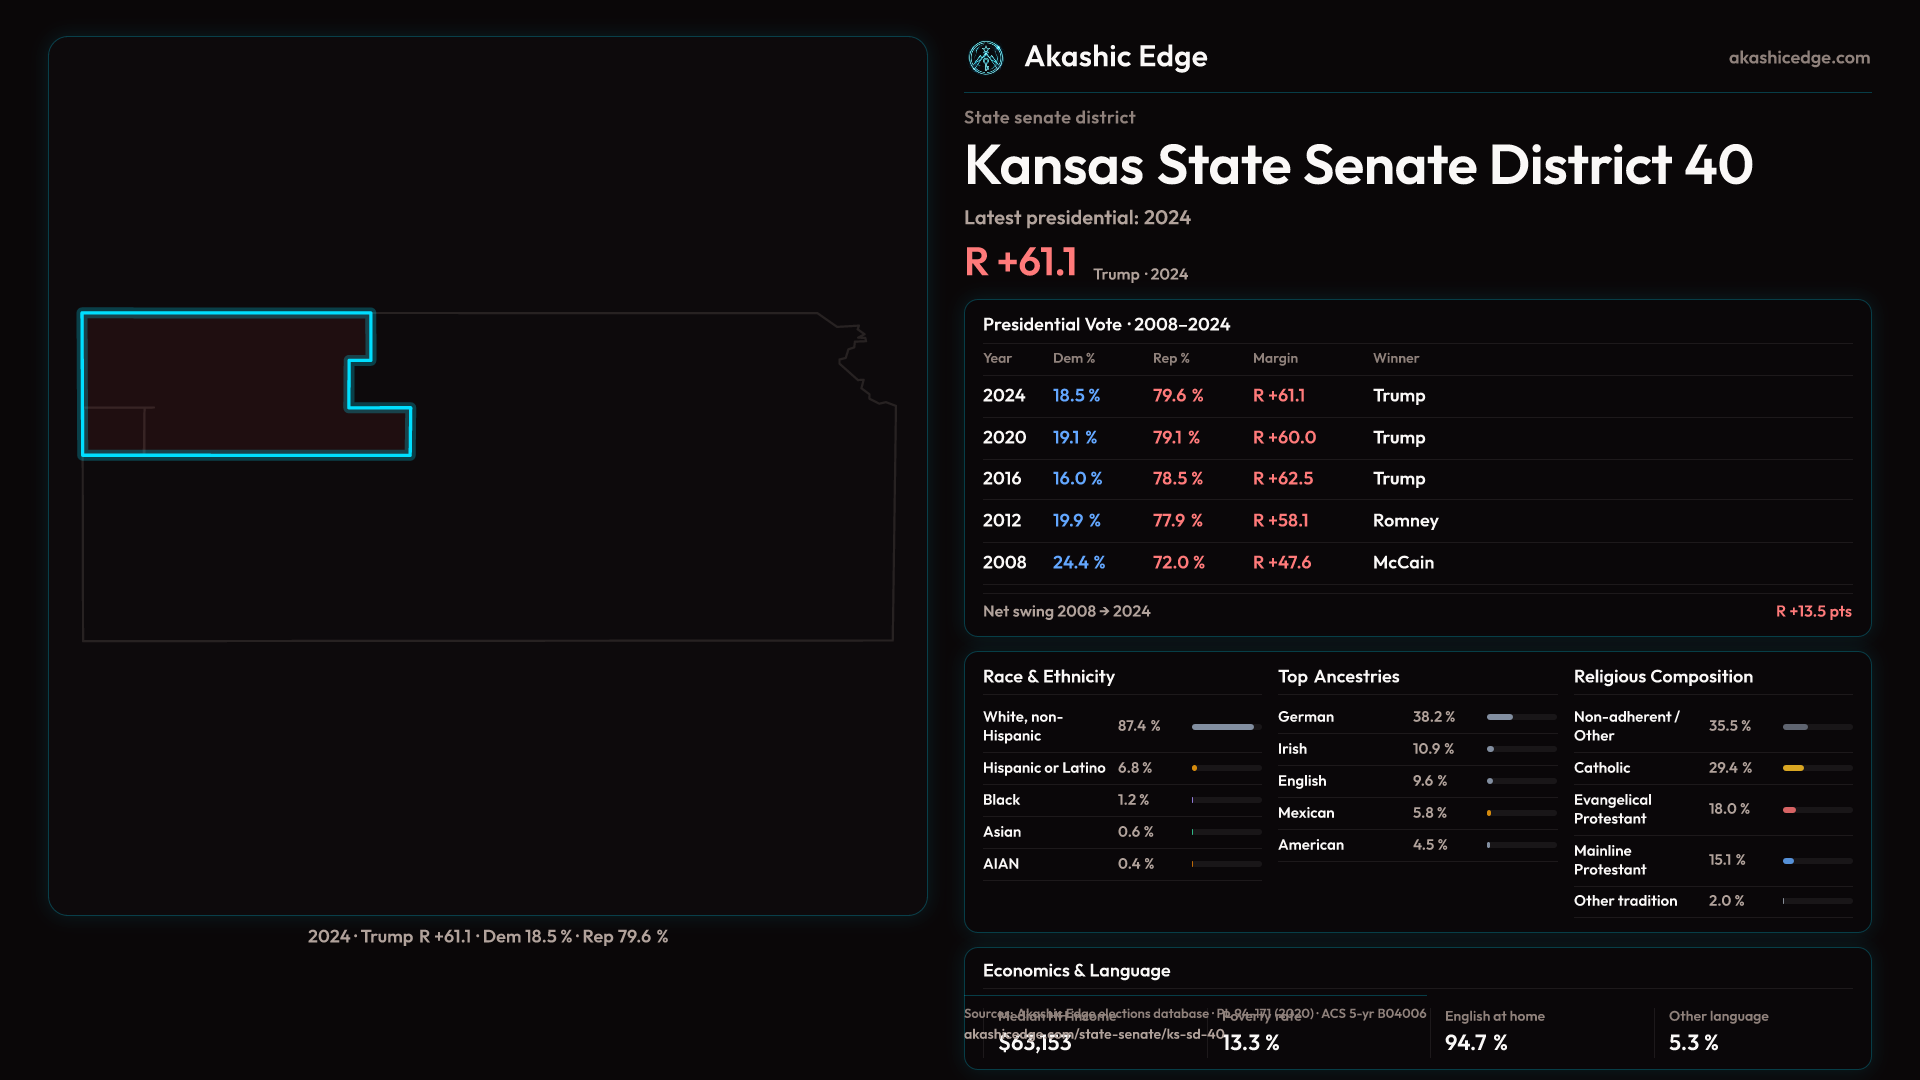The width and height of the screenshot is (1920, 1080).
Task: Click the 2008 Dem 24.4 % value
Action: (1079, 563)
